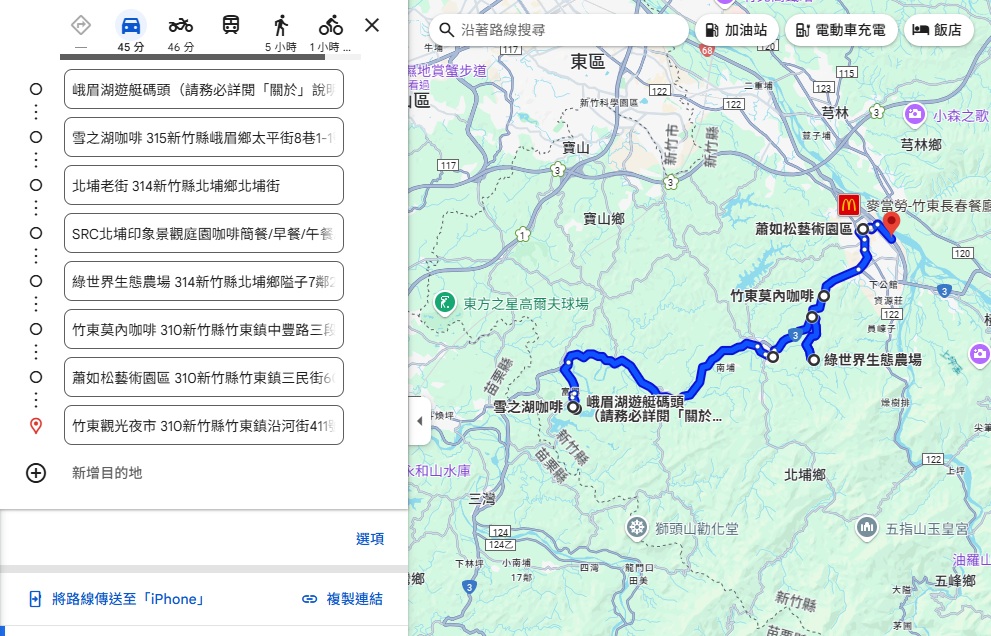This screenshot has height=636, width=991.
Task: Edit the 峨眉湖遊艇碼頭 starting point field
Action: 204,89
